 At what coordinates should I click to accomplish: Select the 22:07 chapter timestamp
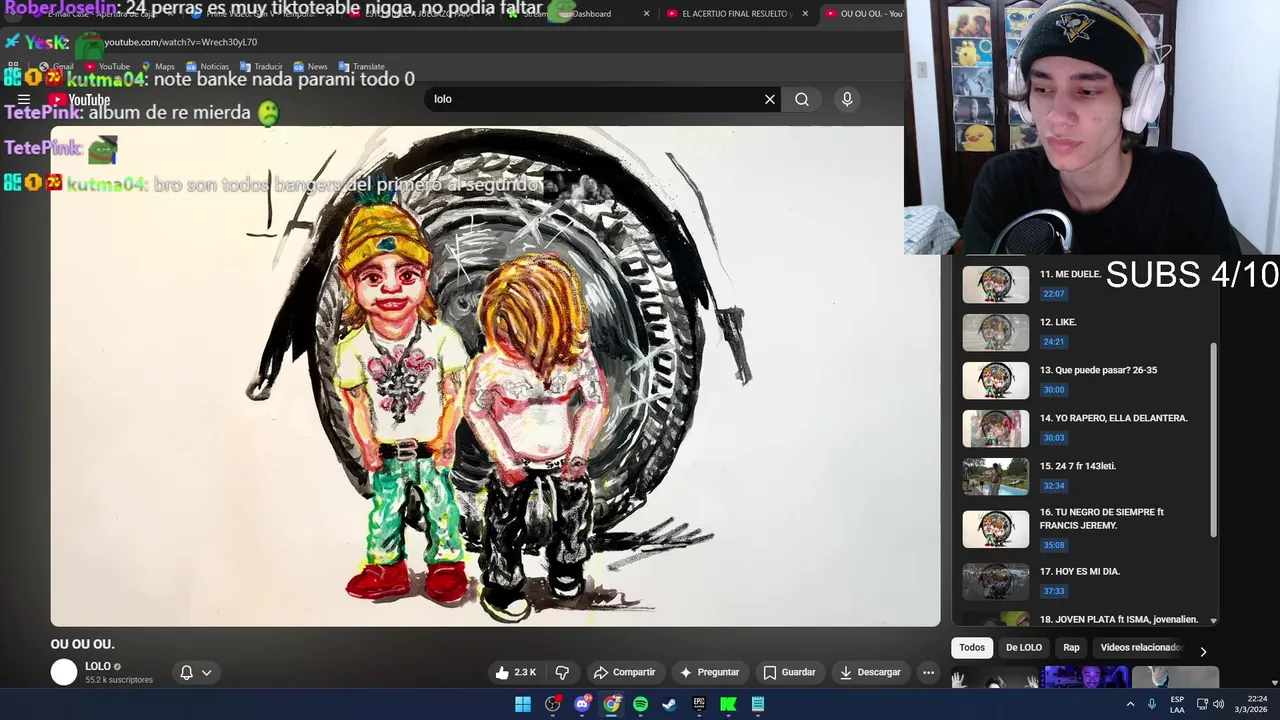(1054, 294)
